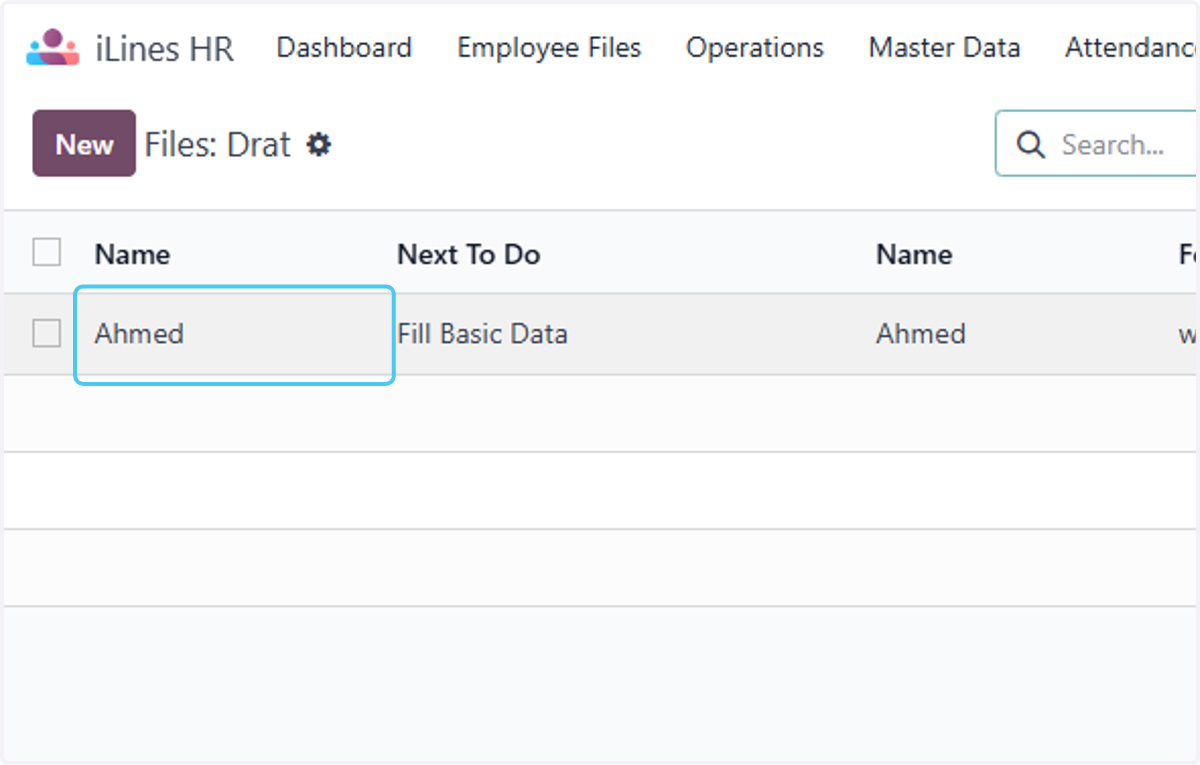Open the Ahmed record in first Name column
This screenshot has width=1200, height=765.
pyautogui.click(x=139, y=333)
